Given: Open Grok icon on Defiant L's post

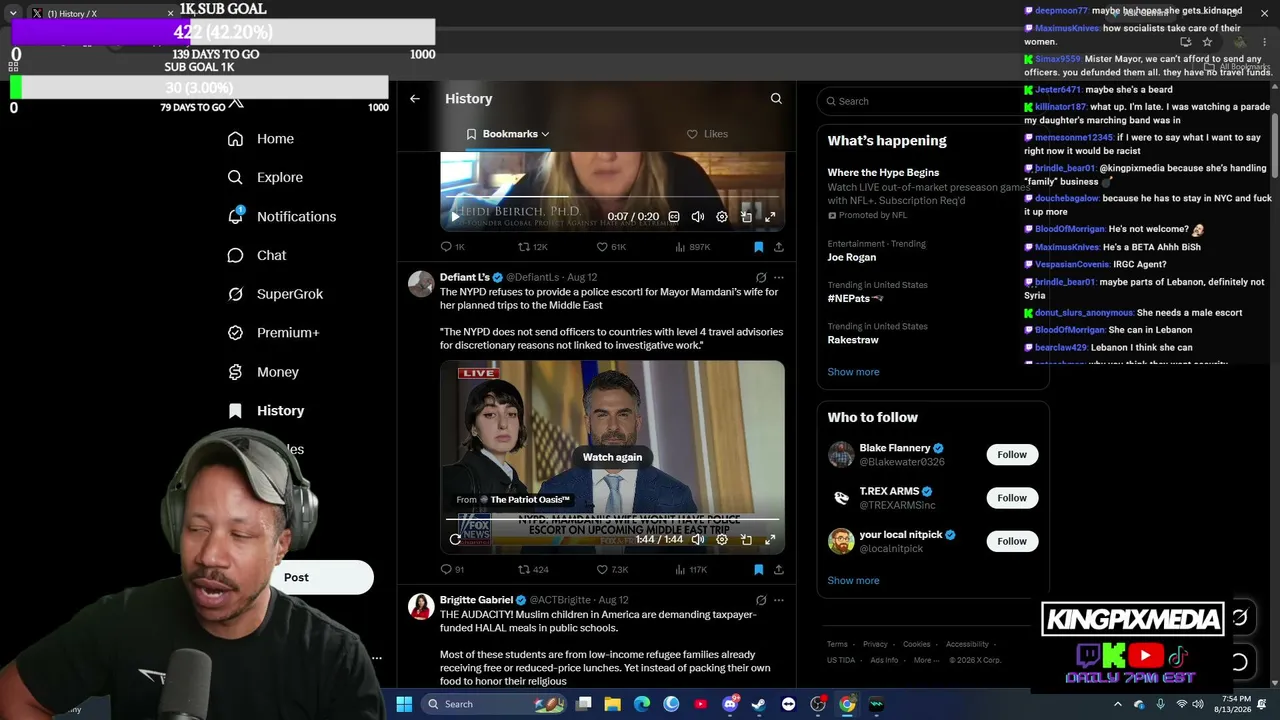Looking at the screenshot, I should point(761,277).
